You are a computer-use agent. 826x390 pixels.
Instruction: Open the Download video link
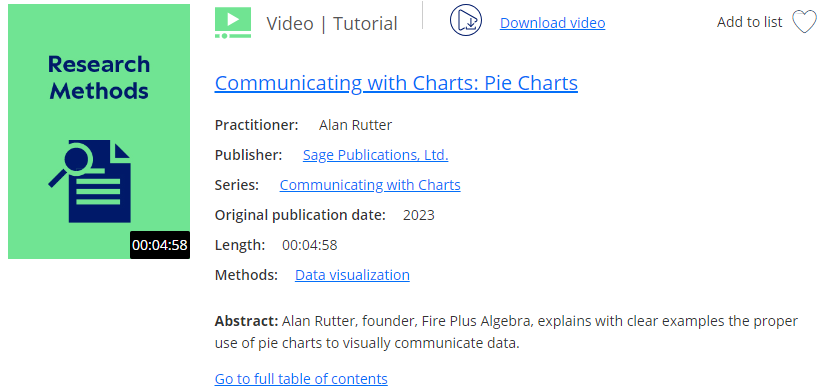[552, 23]
